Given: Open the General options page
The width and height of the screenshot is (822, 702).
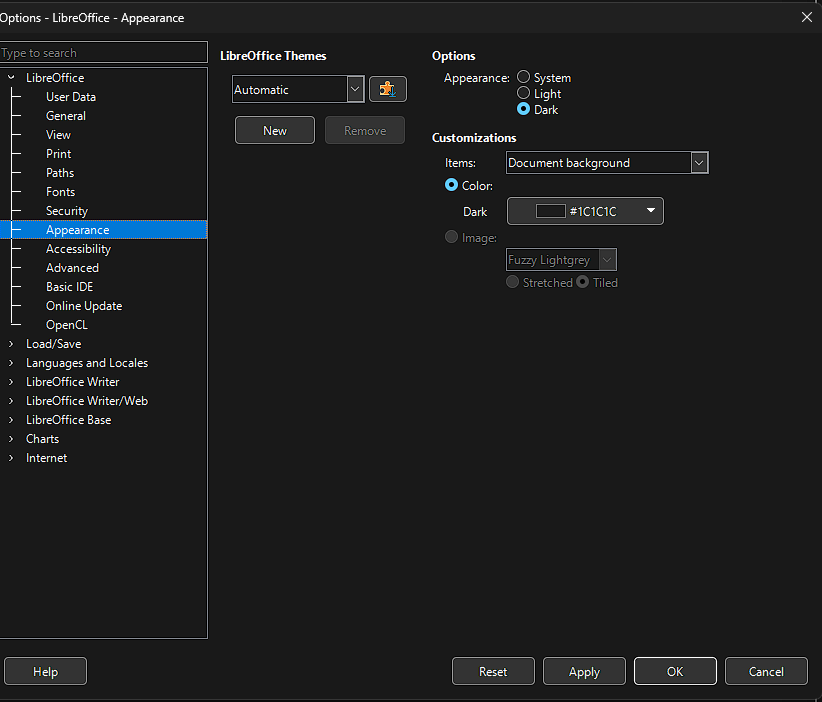Looking at the screenshot, I should (x=66, y=116).
